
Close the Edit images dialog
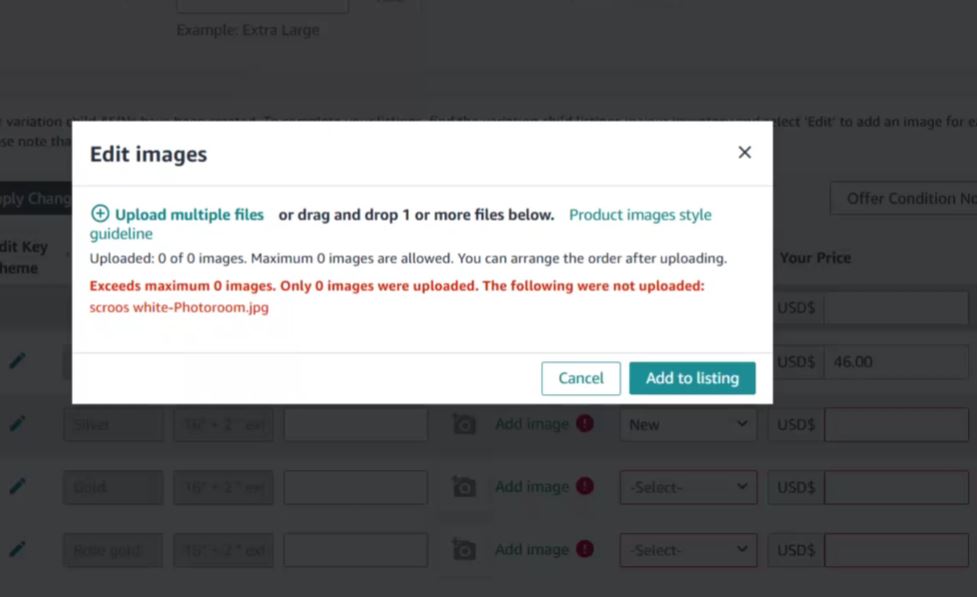click(744, 153)
